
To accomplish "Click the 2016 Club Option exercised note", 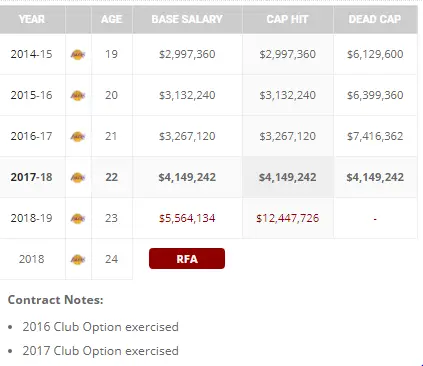I will 101,327.
